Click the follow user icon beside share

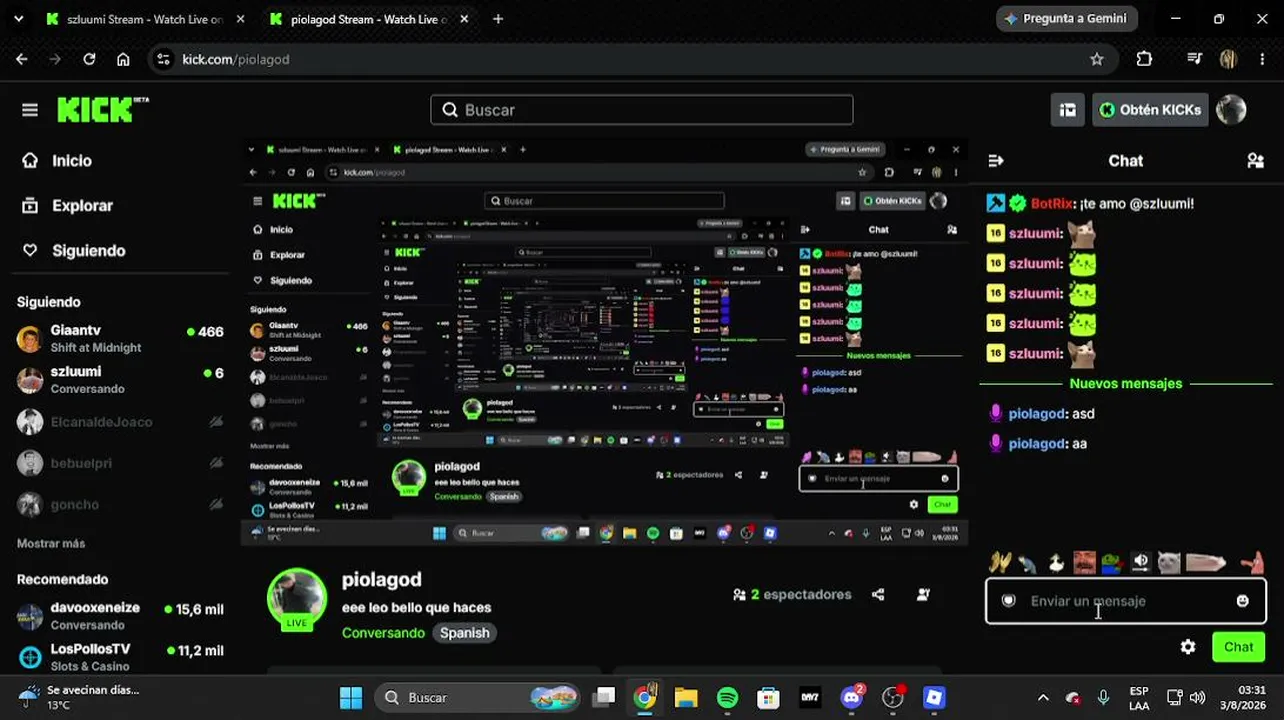coord(923,594)
